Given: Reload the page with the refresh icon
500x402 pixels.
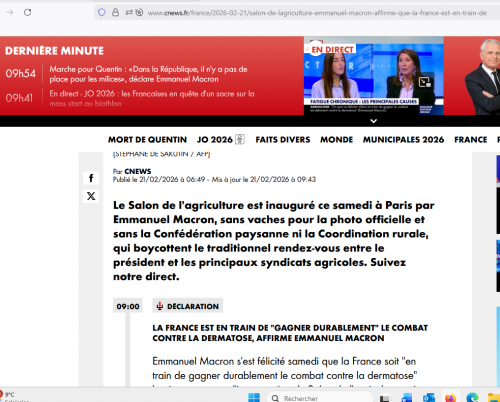Looking at the screenshot, I should click(27, 12).
